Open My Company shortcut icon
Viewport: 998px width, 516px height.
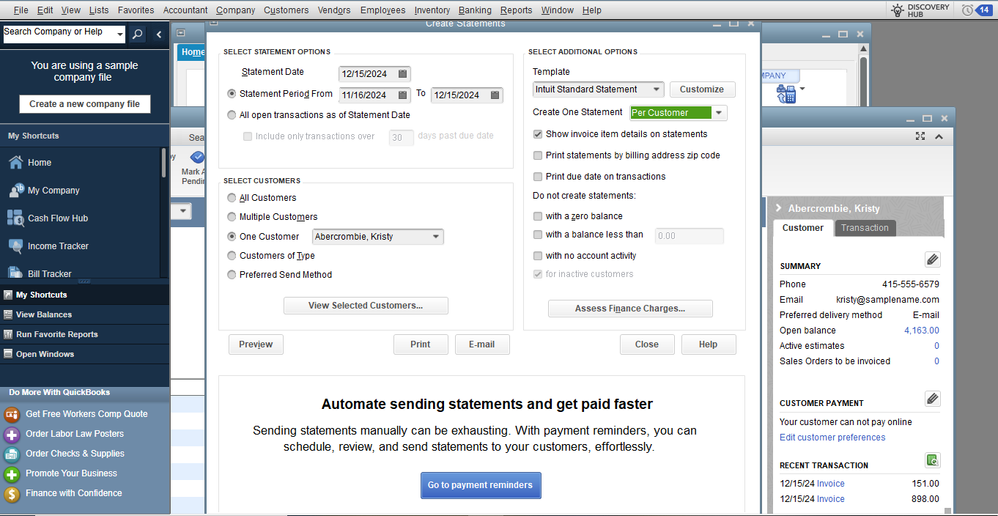coord(15,190)
